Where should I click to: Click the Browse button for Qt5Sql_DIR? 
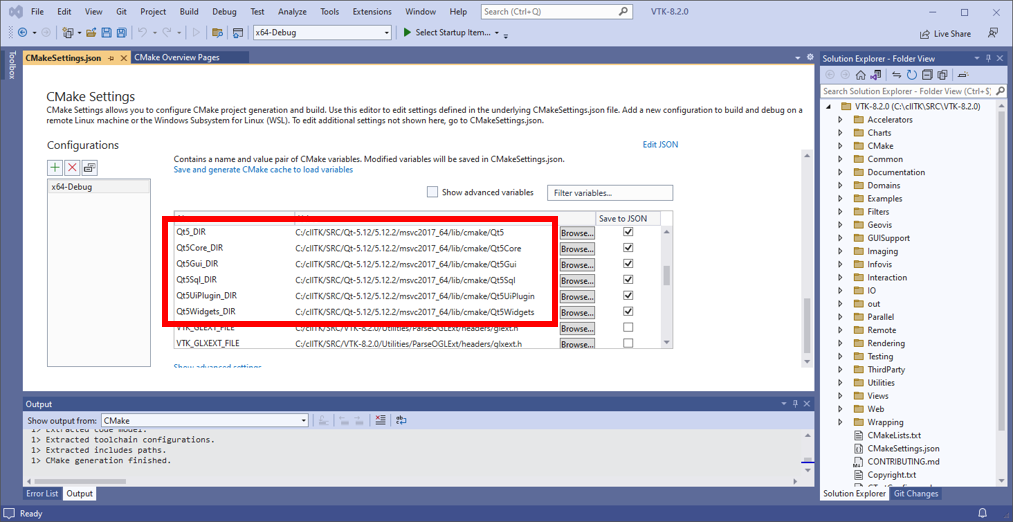(x=576, y=280)
